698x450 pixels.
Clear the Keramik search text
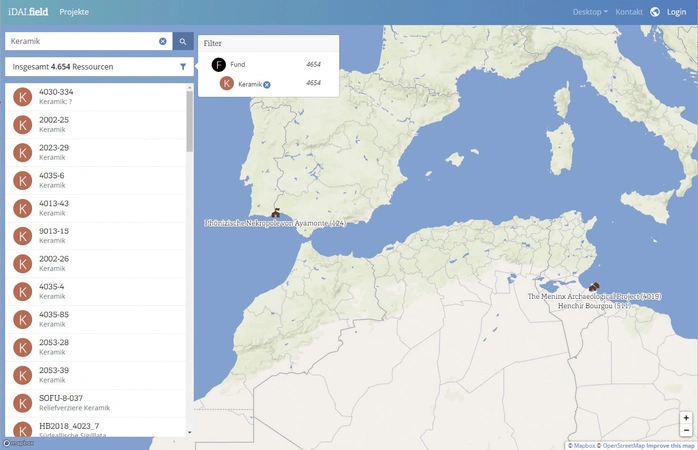pos(163,42)
